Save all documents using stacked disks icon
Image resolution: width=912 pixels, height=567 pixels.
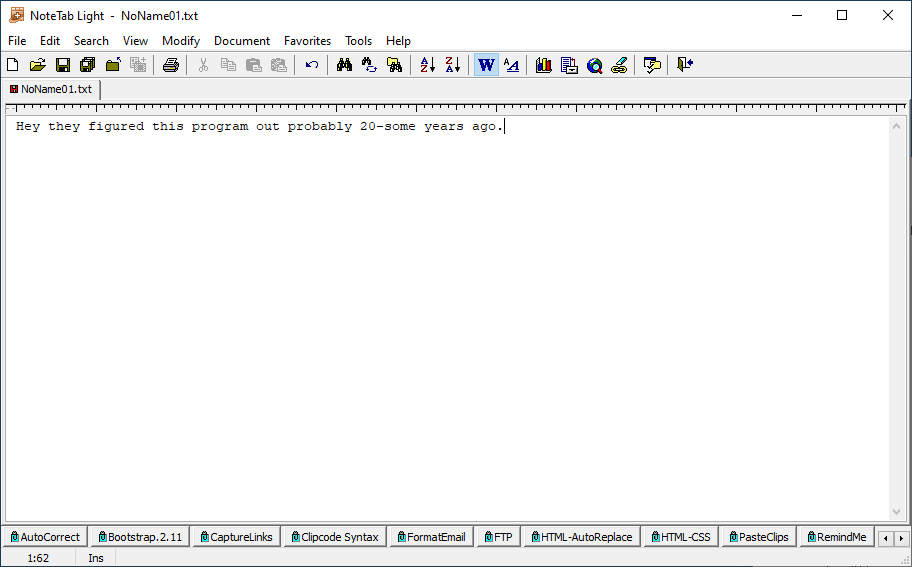click(88, 65)
